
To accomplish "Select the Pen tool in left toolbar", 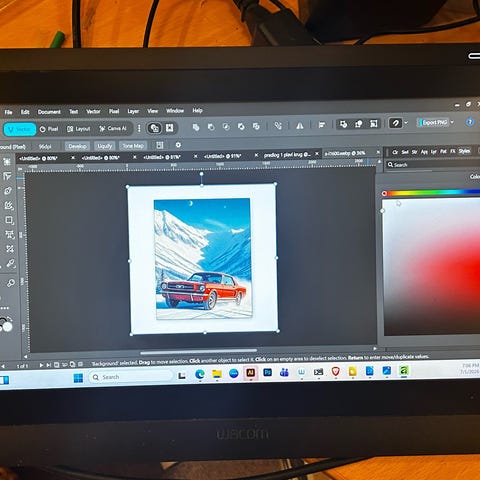I will pos(8,191).
